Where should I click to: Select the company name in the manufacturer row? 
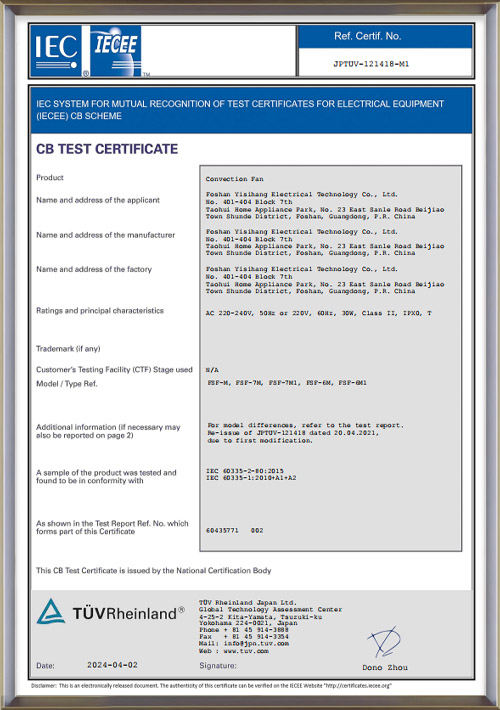tap(302, 231)
